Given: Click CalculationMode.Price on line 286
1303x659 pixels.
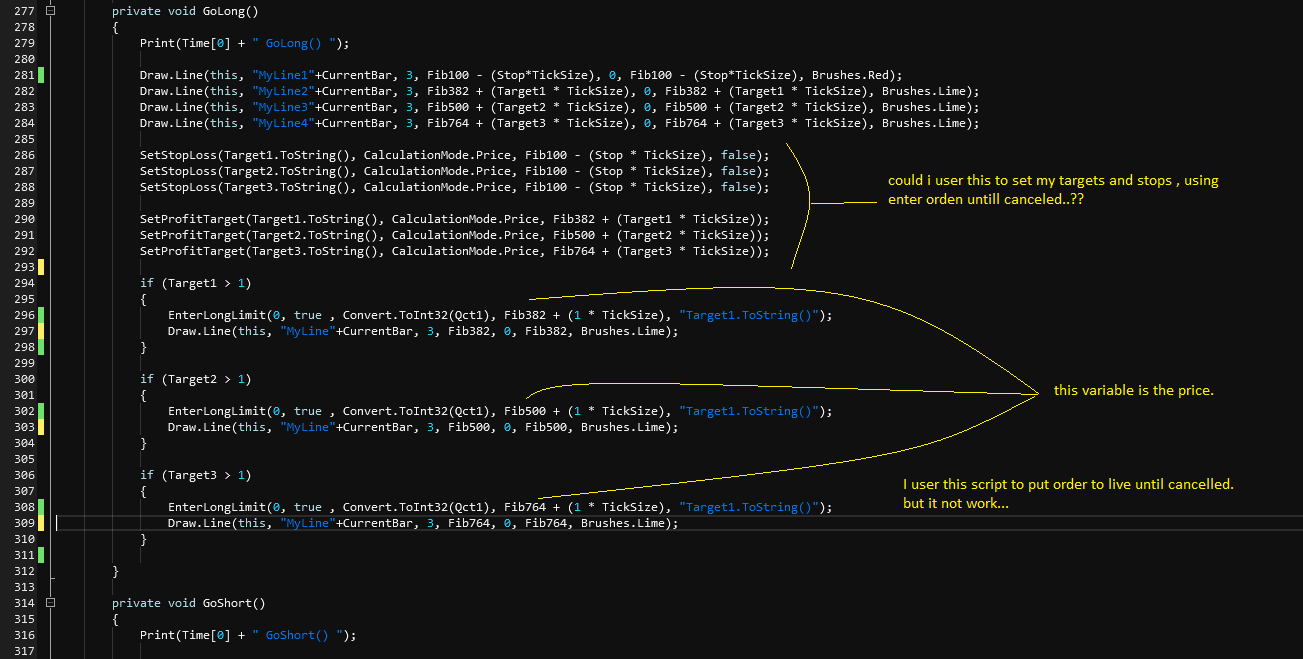Looking at the screenshot, I should 437,155.
